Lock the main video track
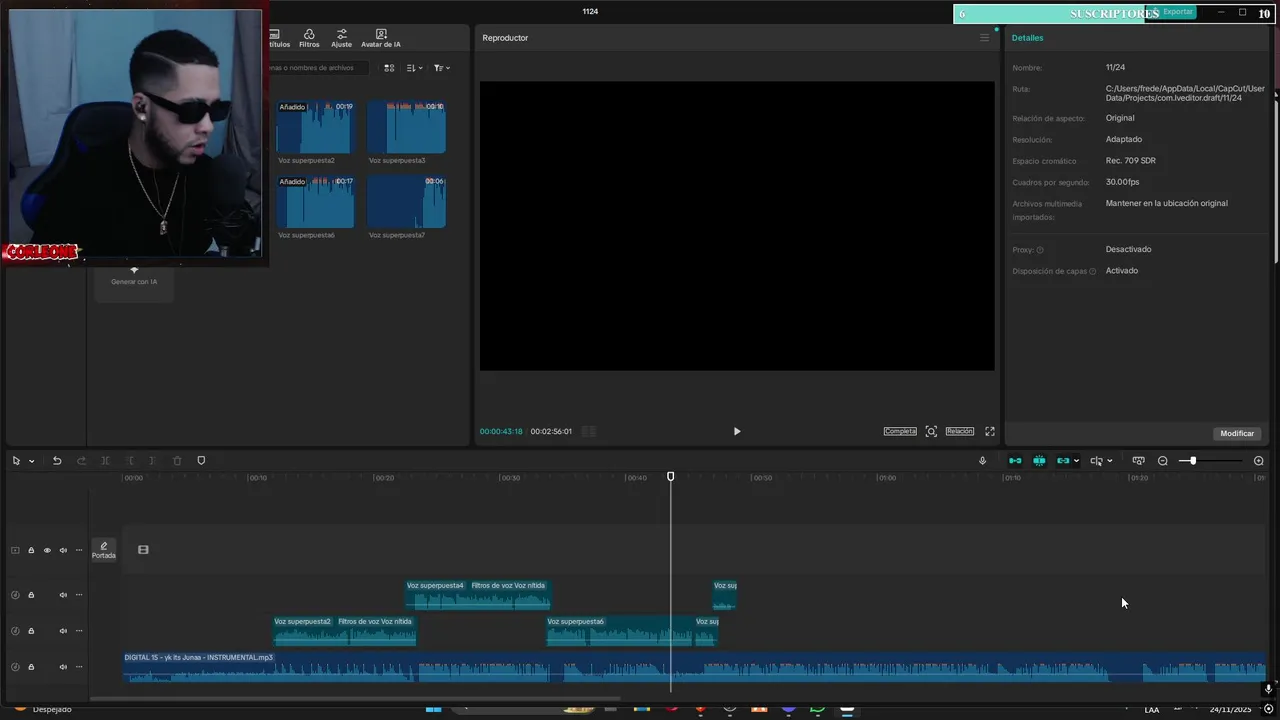The image size is (1280, 720). click(x=31, y=550)
